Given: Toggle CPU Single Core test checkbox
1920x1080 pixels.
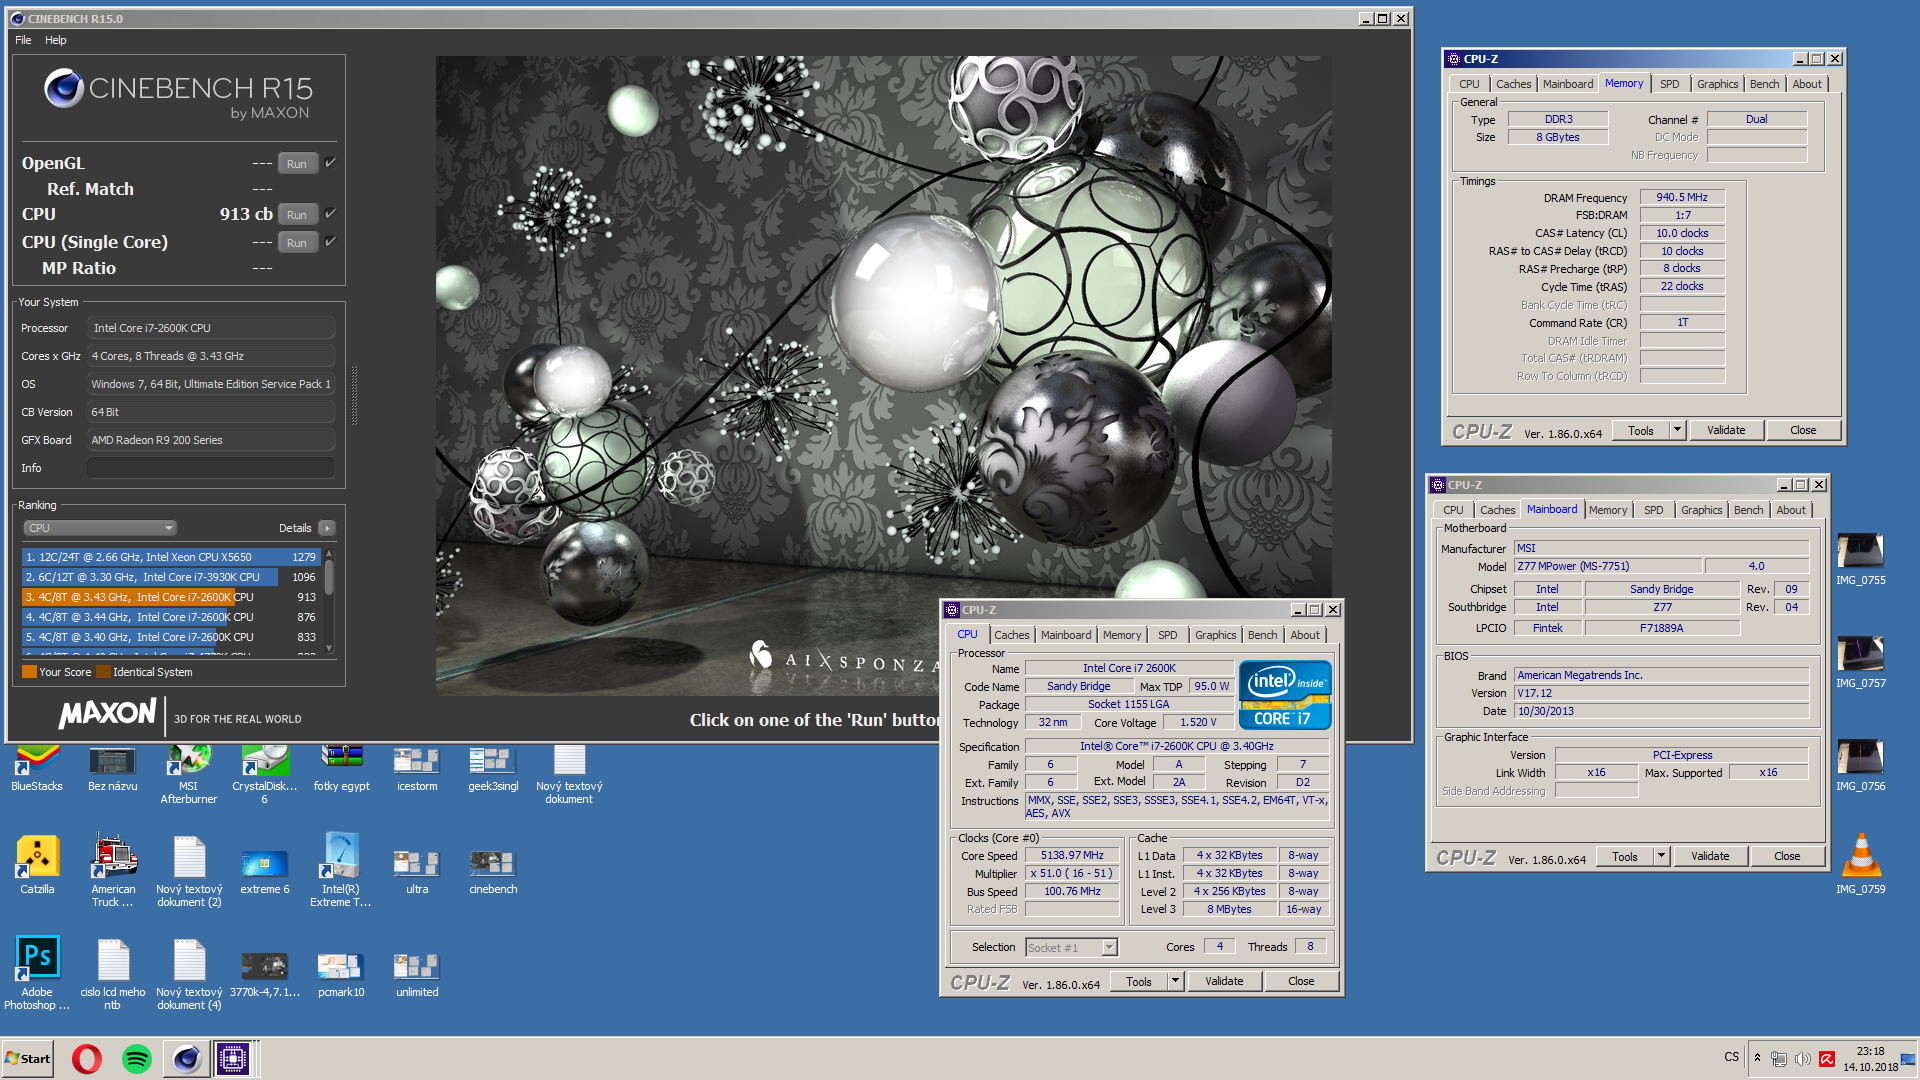Looking at the screenshot, I should 330,242.
